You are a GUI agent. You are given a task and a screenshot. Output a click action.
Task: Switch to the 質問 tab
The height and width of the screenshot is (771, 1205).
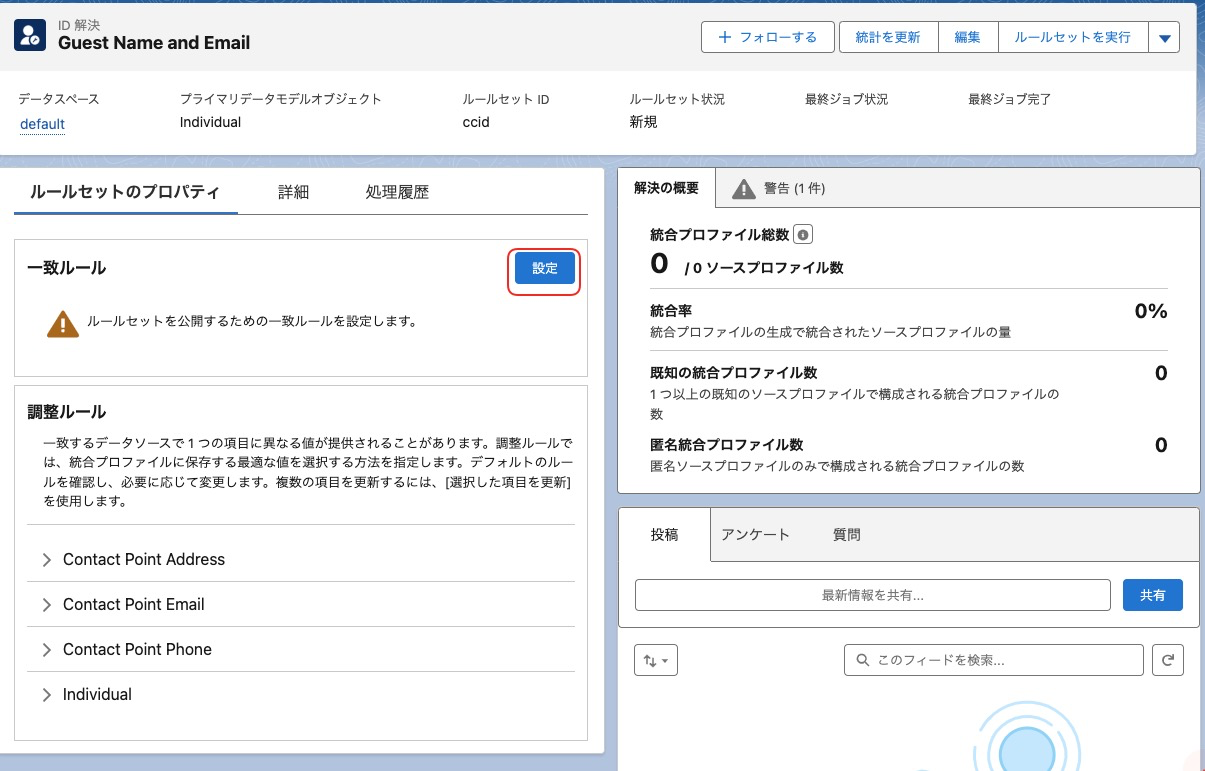pyautogui.click(x=846, y=535)
